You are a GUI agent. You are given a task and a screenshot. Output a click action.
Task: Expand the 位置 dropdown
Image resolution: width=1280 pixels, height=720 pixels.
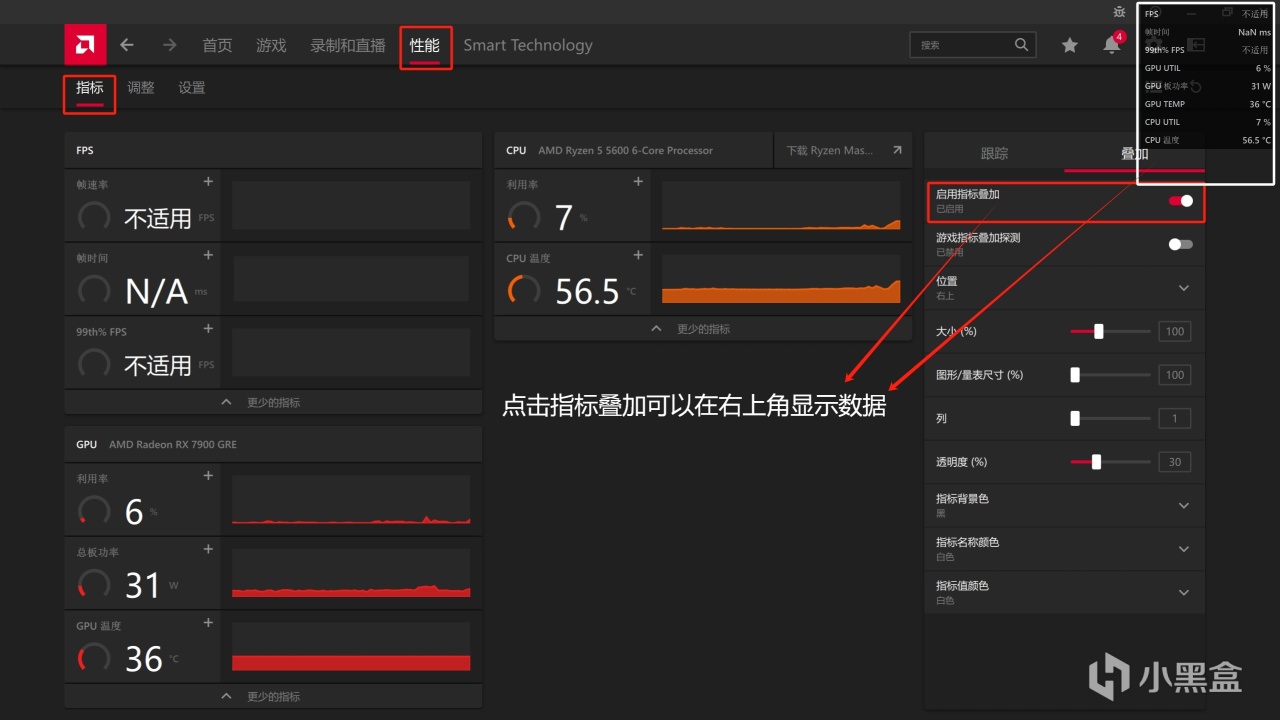1184,288
